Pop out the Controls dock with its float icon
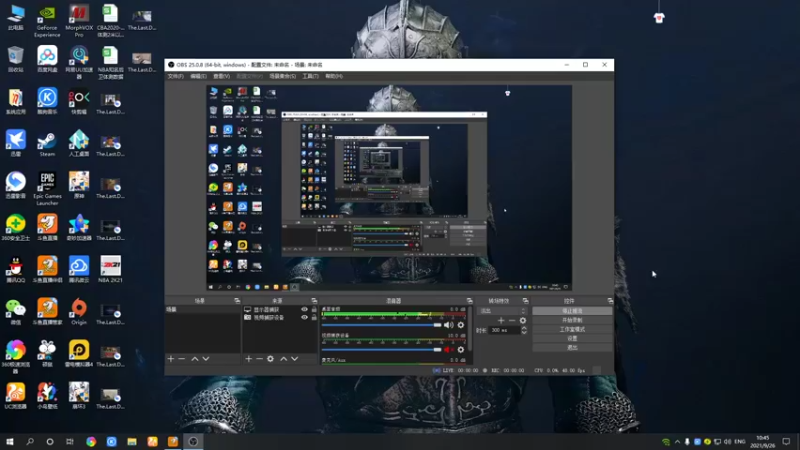 tap(610, 301)
